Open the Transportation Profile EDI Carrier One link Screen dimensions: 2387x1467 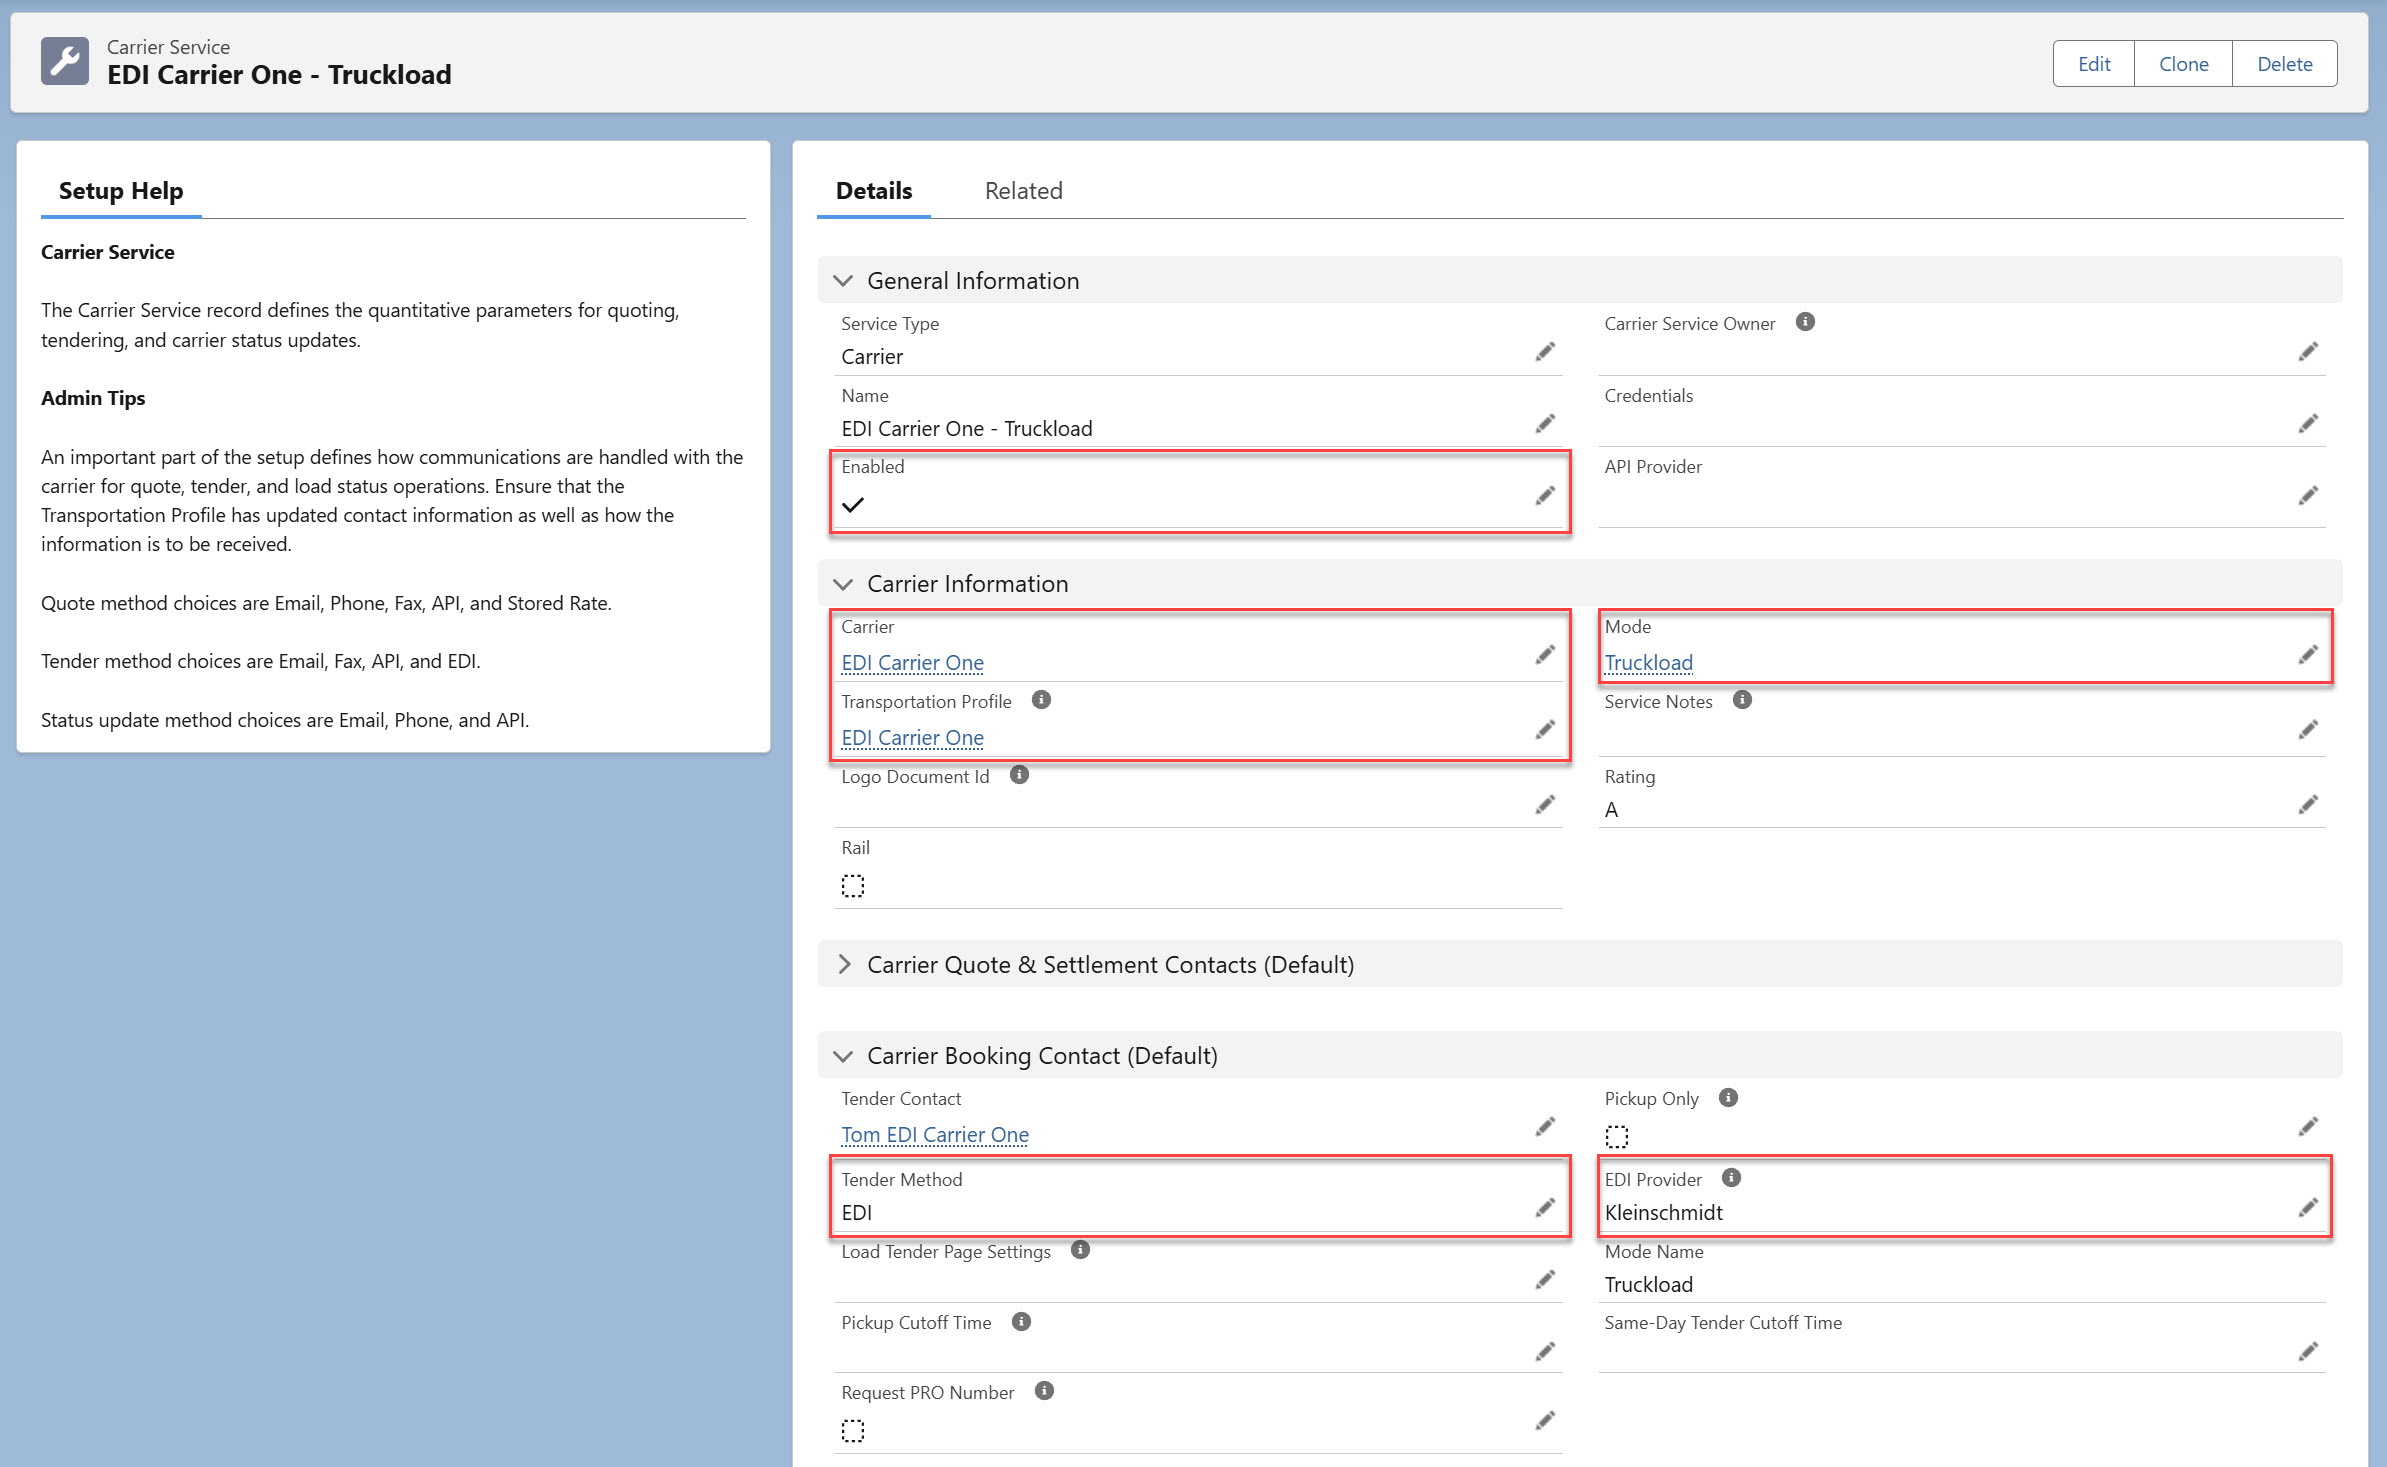coord(912,738)
